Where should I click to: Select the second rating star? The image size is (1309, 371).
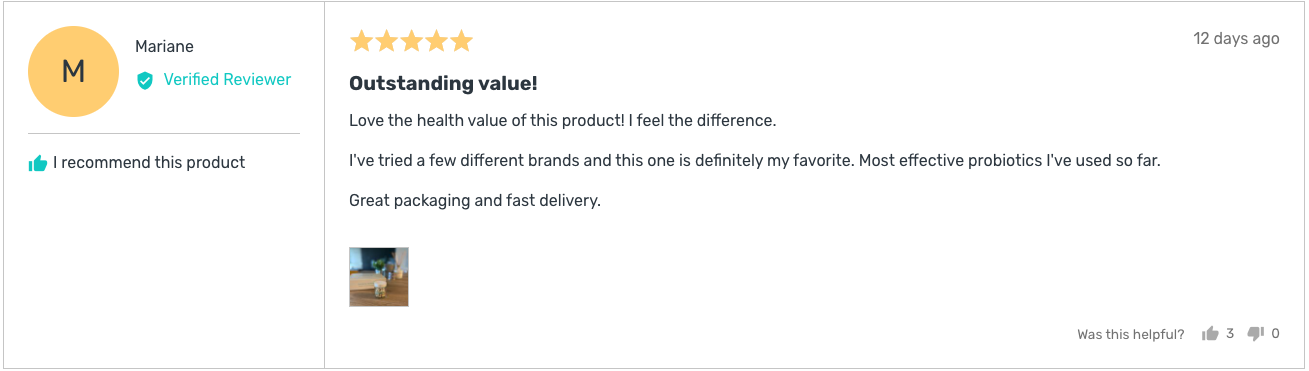point(386,41)
